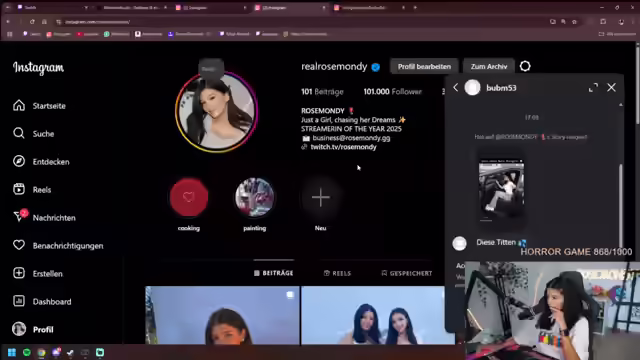Open the Suche search icon
Image resolution: width=640 pixels, height=360 pixels.
(19, 133)
